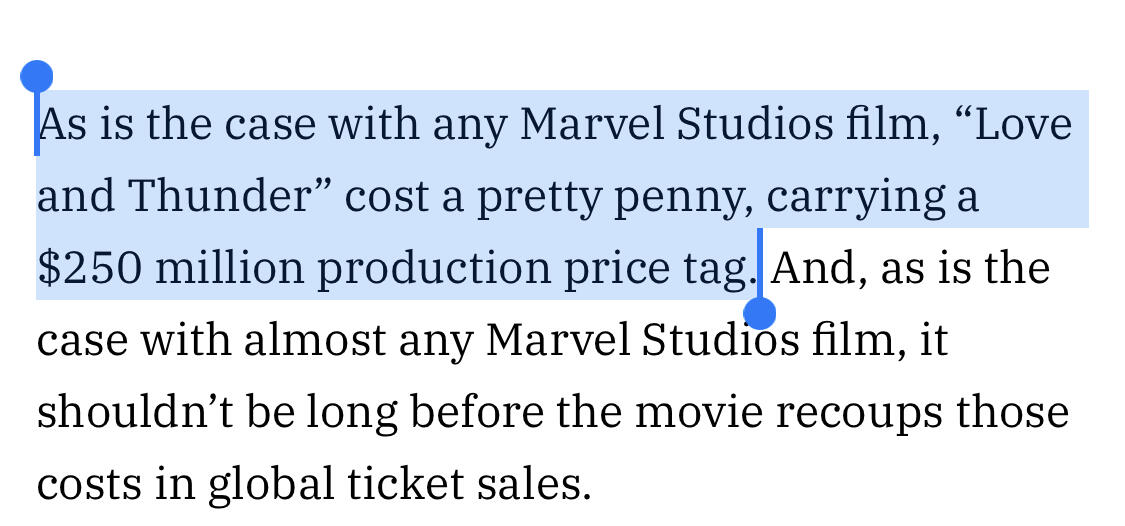Viewport: 1125px width, 526px height.
Task: Tap the word "almost"
Action: coord(314,341)
